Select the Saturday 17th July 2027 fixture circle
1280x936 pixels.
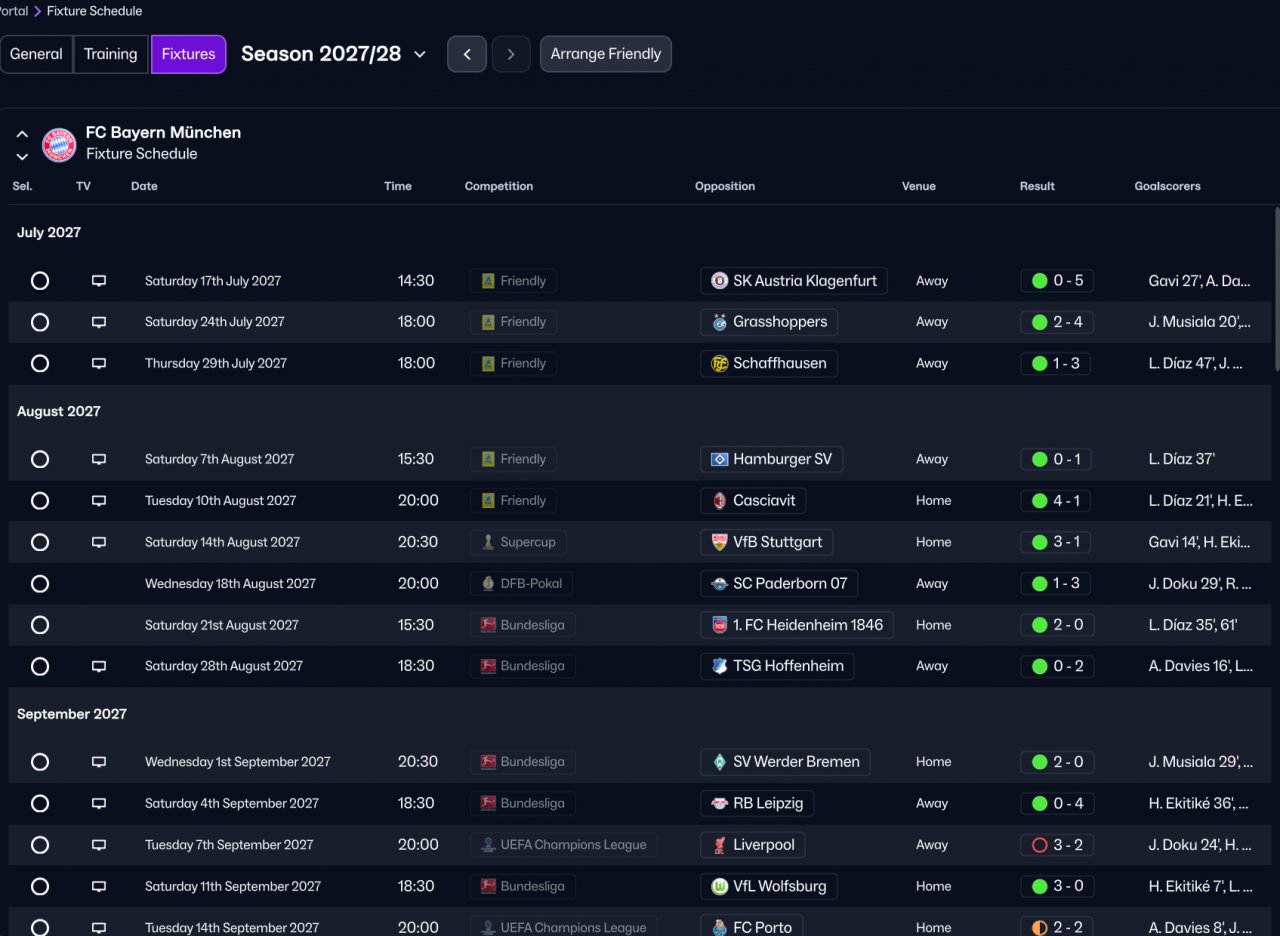(x=40, y=281)
